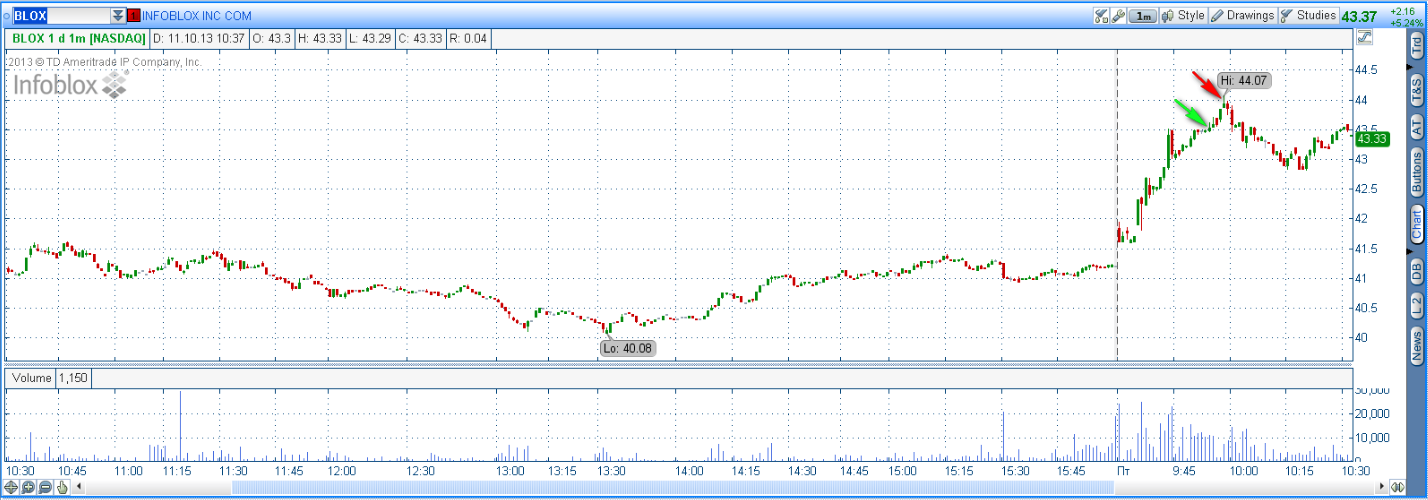
Task: Click the 1,150 volume value
Action: click(x=73, y=379)
